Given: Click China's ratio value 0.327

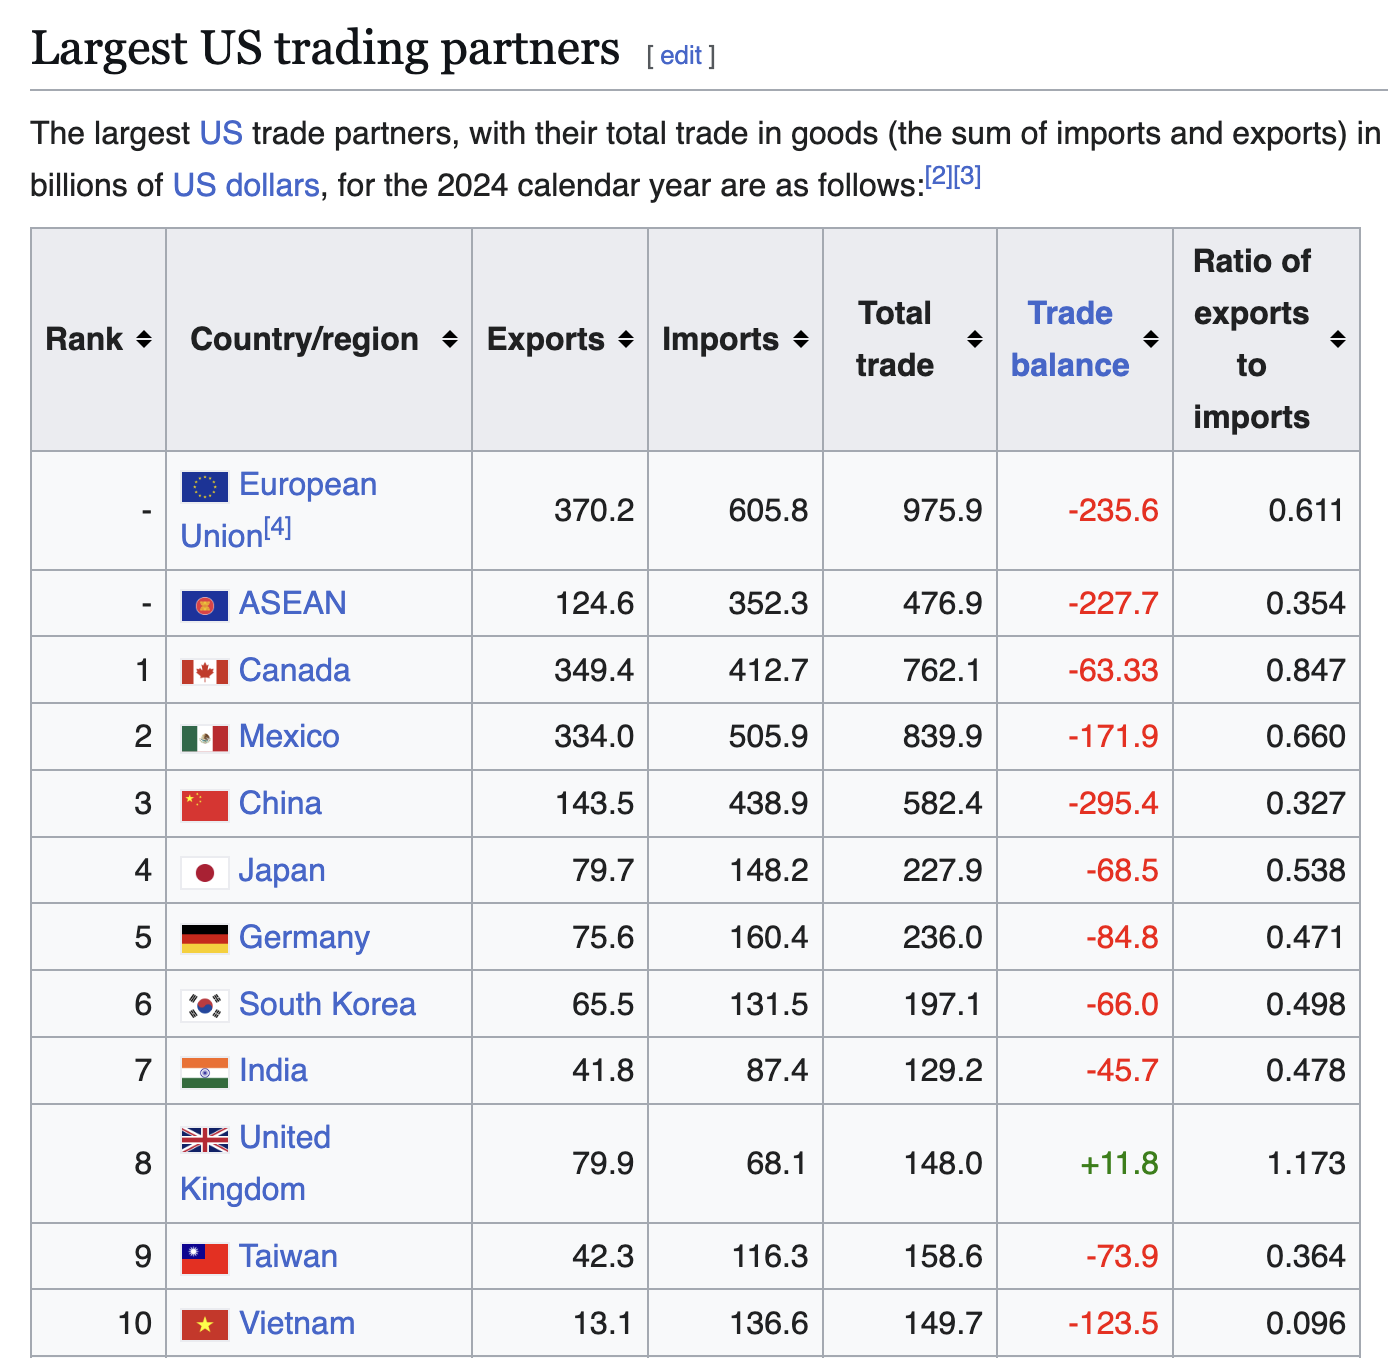Looking at the screenshot, I should pyautogui.click(x=1306, y=803).
